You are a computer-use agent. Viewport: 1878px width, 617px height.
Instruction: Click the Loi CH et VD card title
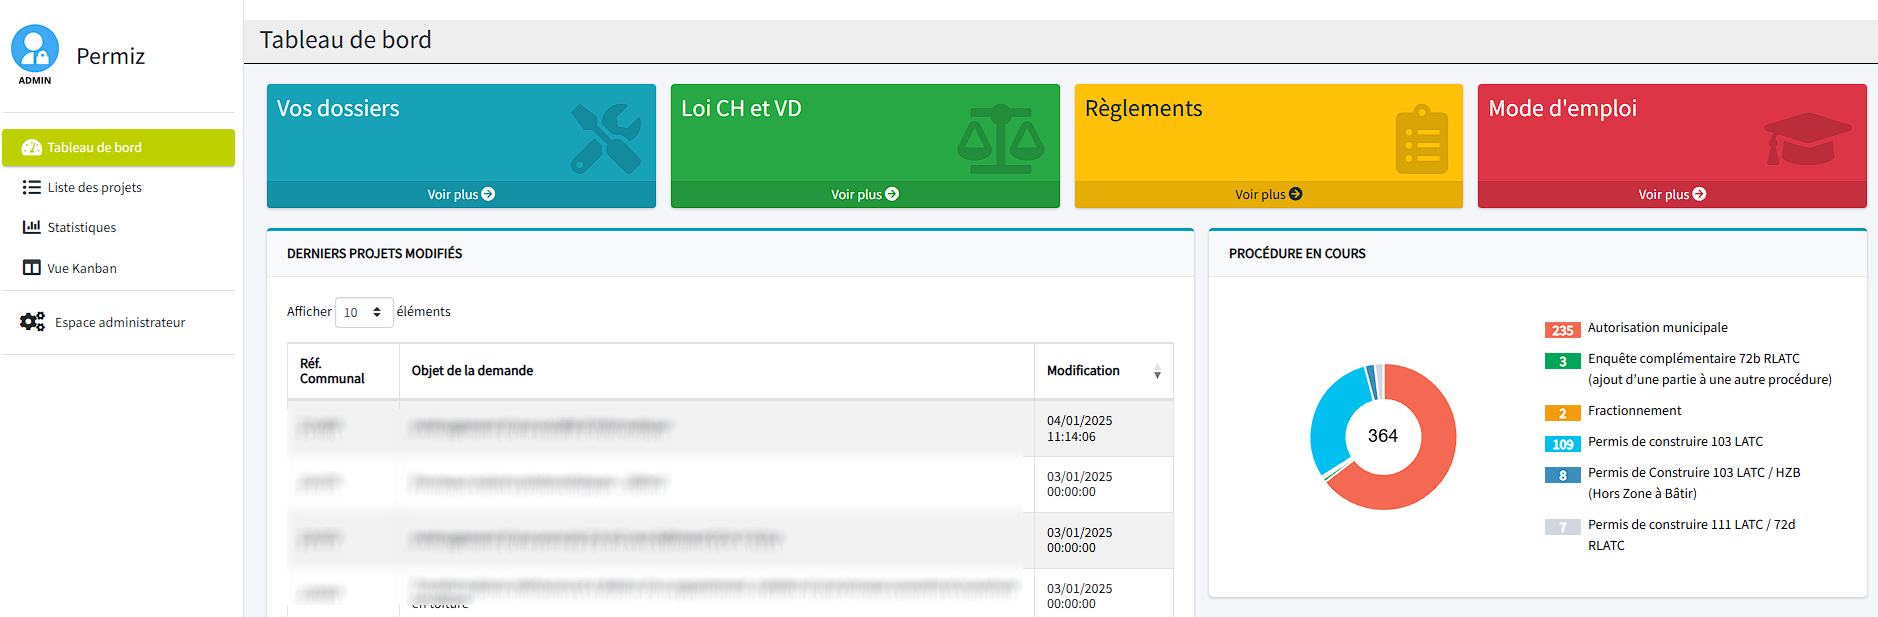tap(741, 109)
